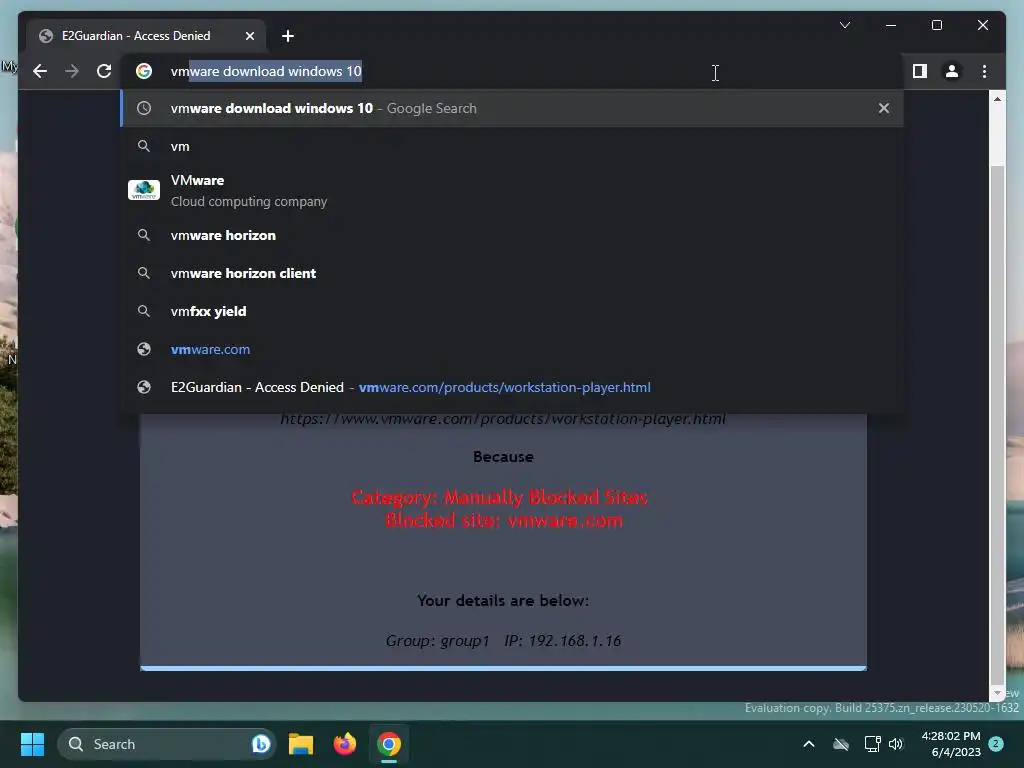Click the forward navigation arrow

[72, 71]
